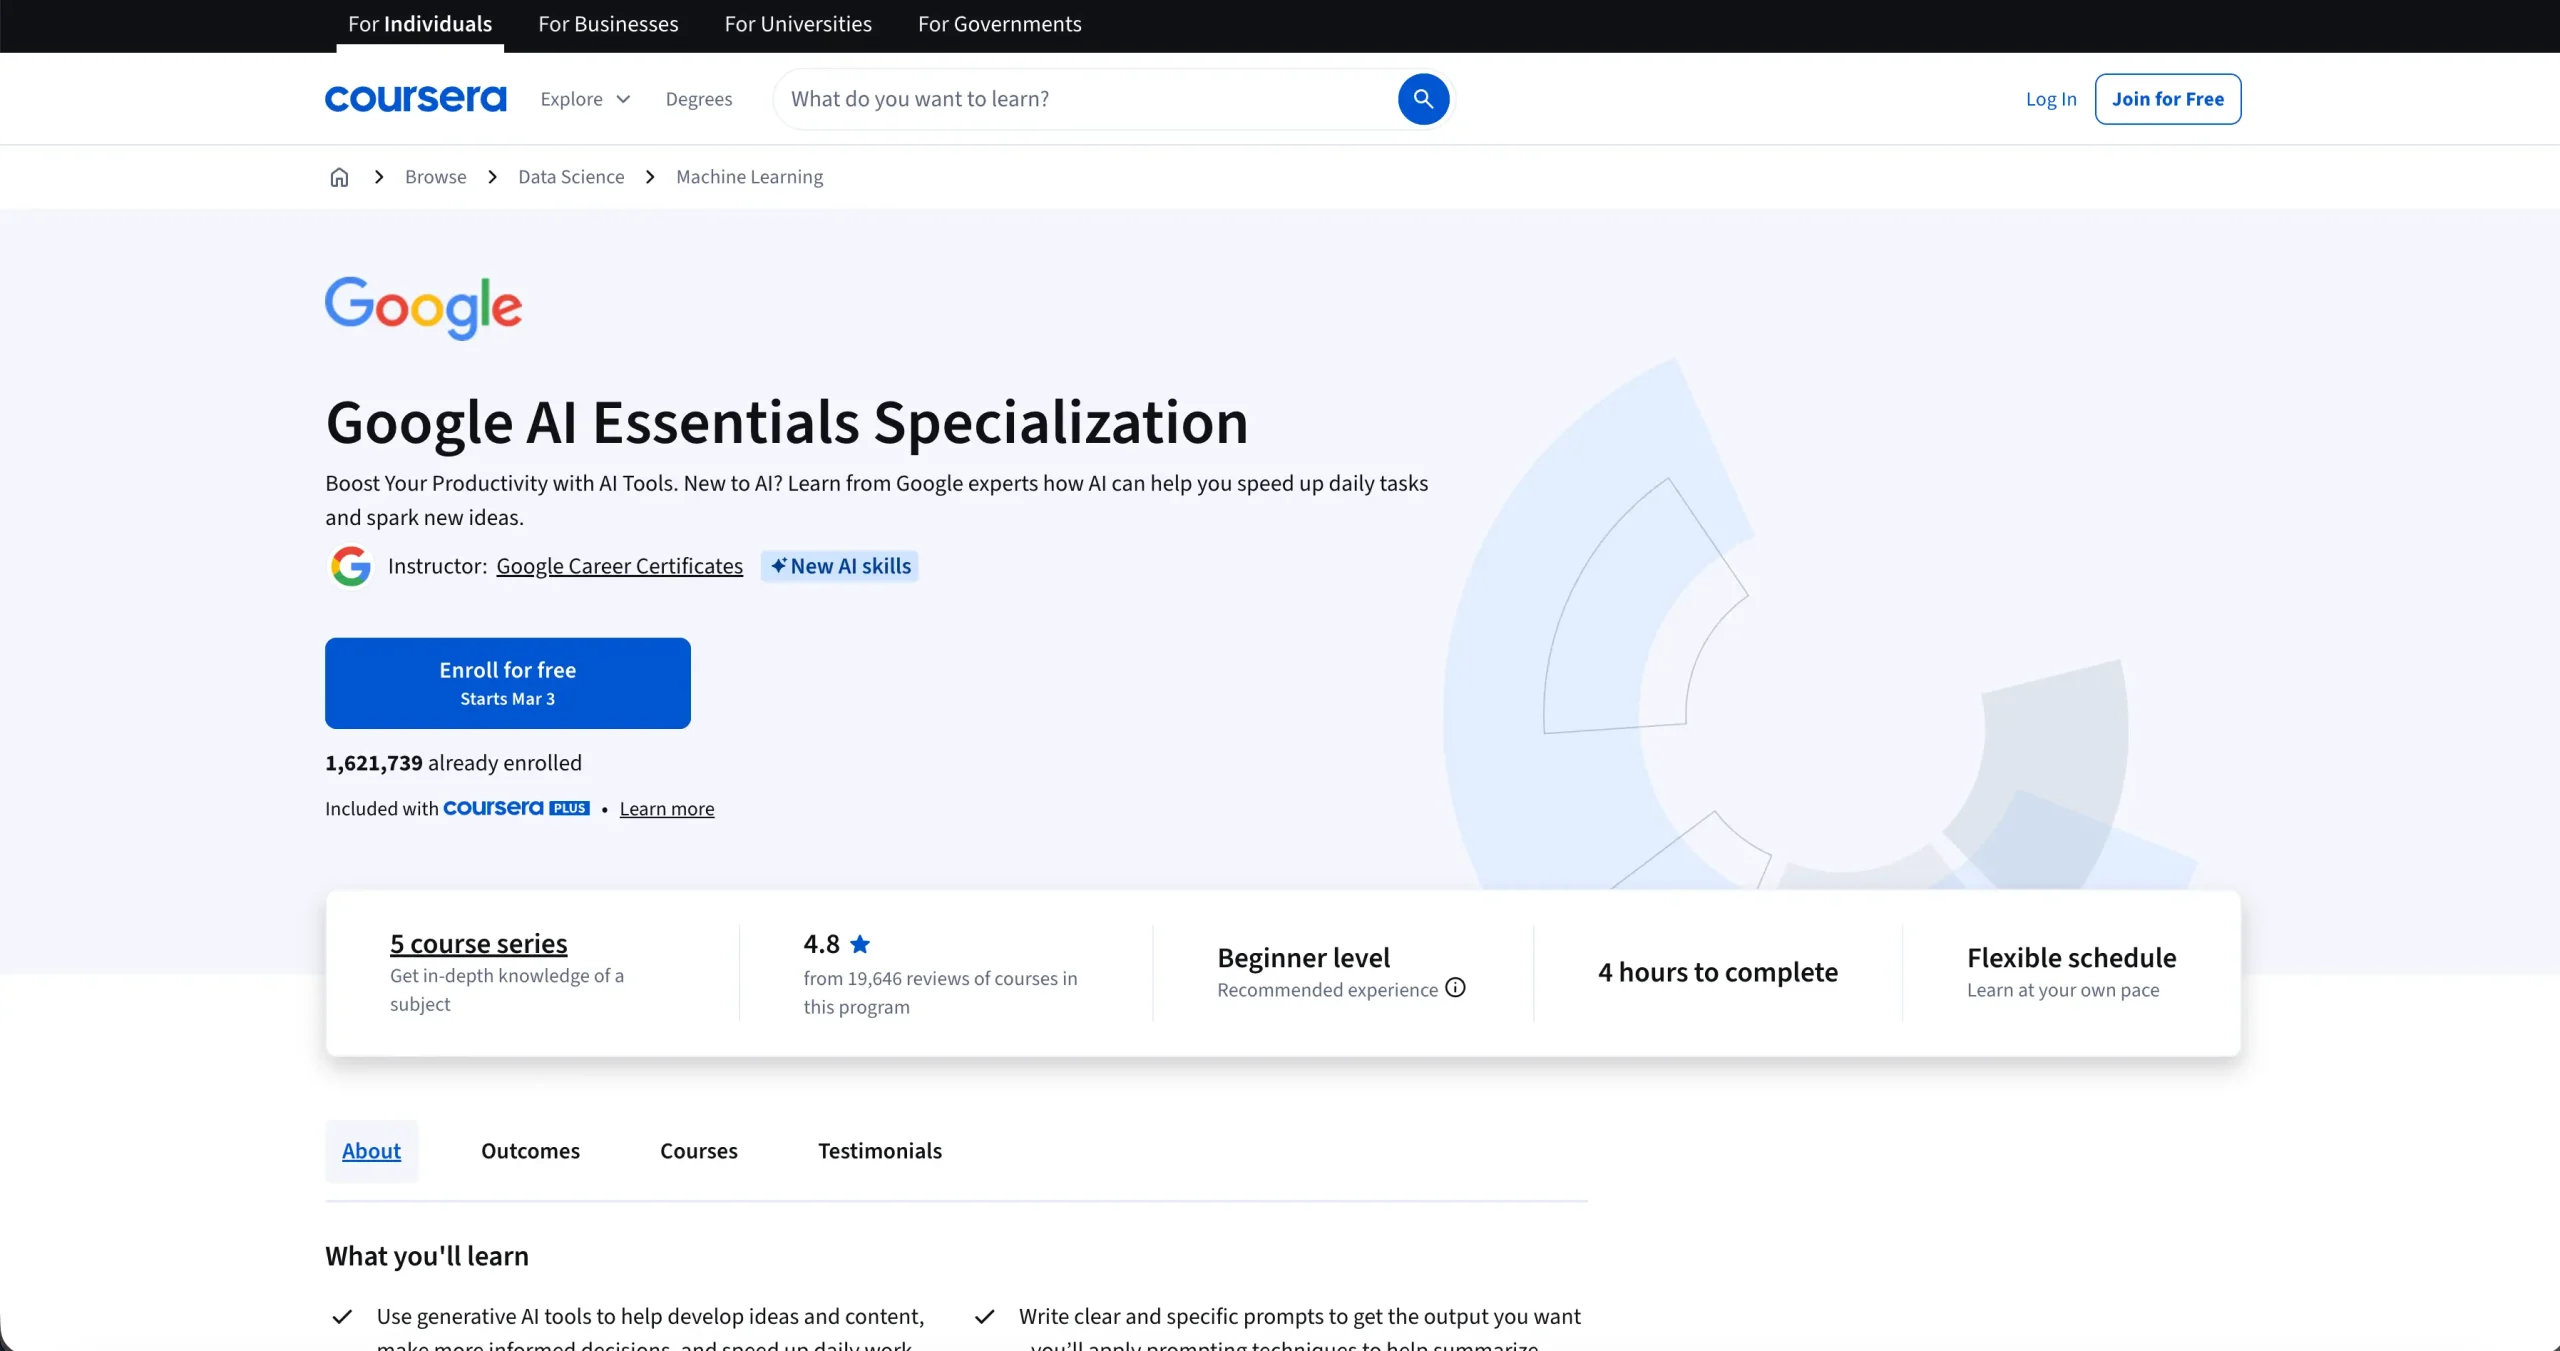Click the Coursera Plus logo
This screenshot has height=1351, width=2560.
pos(516,808)
